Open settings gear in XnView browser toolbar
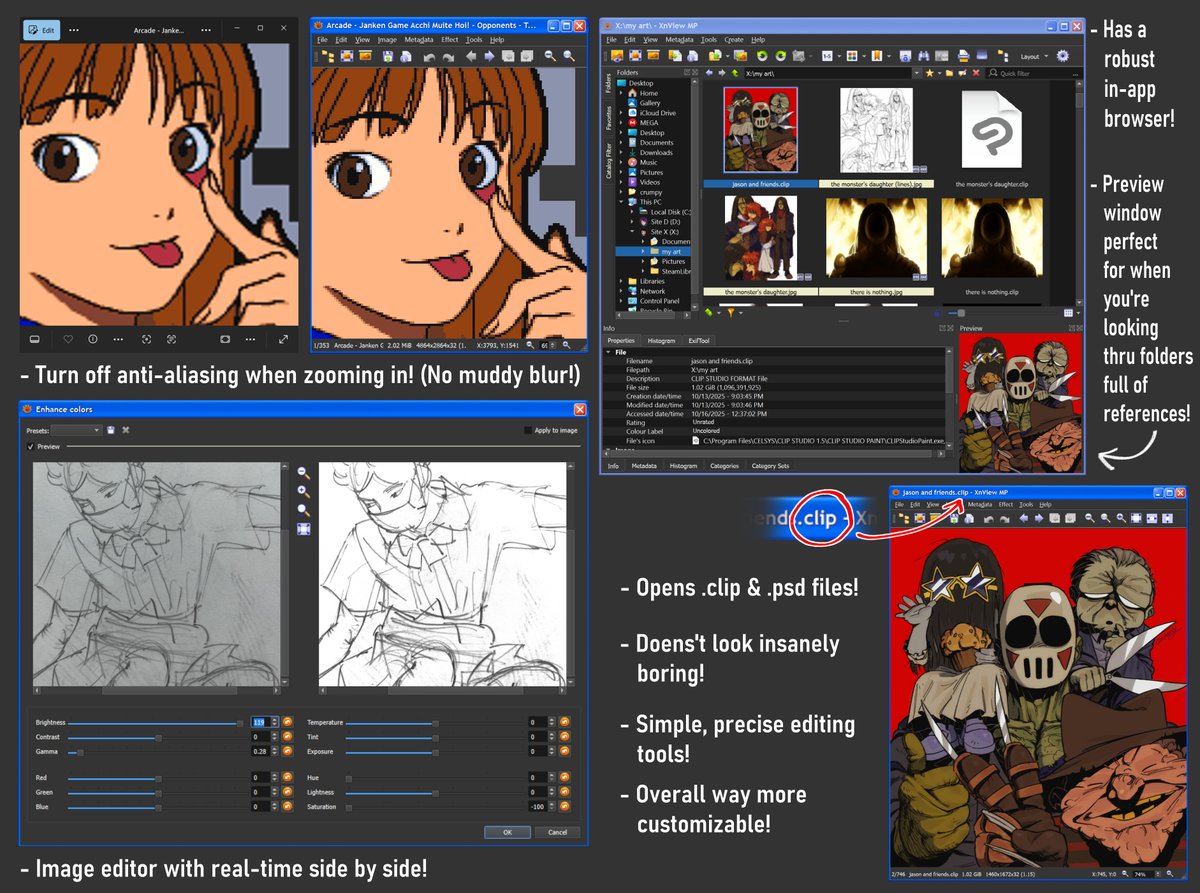 point(1062,56)
